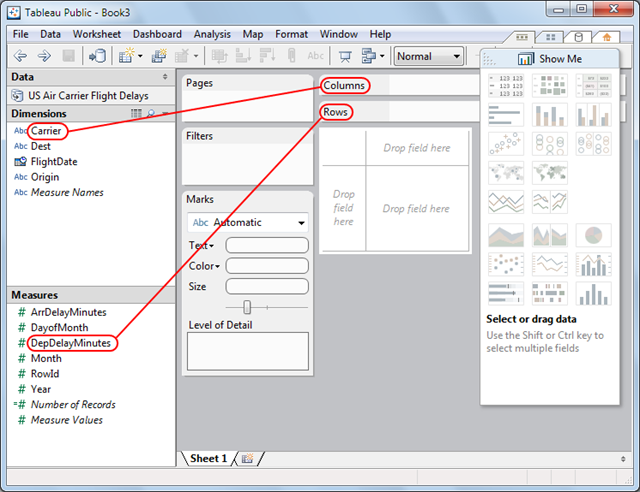
Task: Open the Worksheet menu
Action: pyautogui.click(x=97, y=34)
